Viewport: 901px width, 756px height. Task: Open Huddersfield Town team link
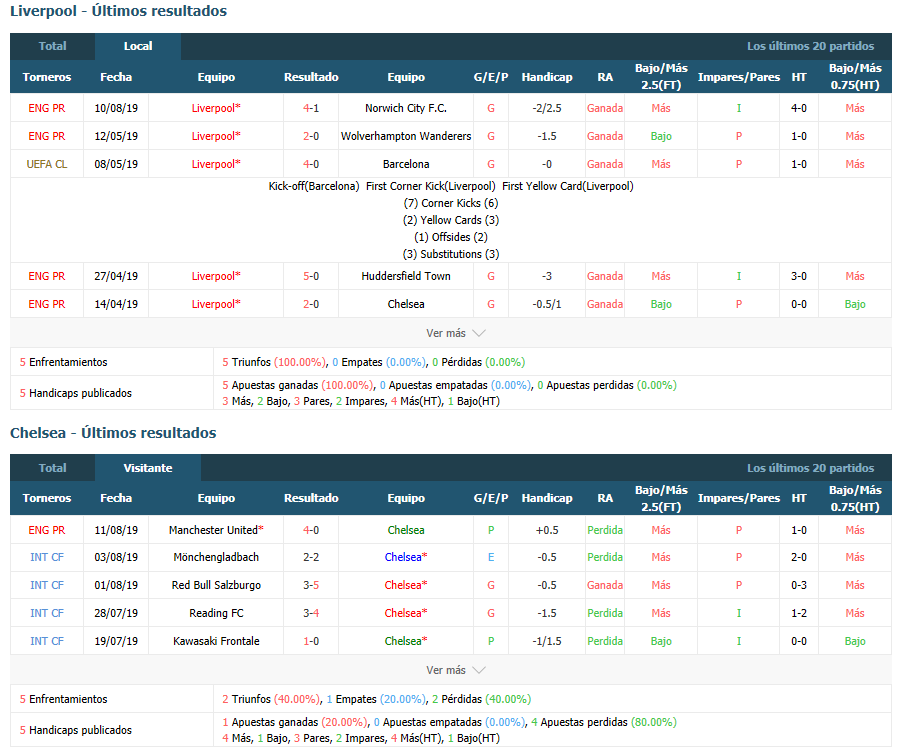pyautogui.click(x=406, y=276)
